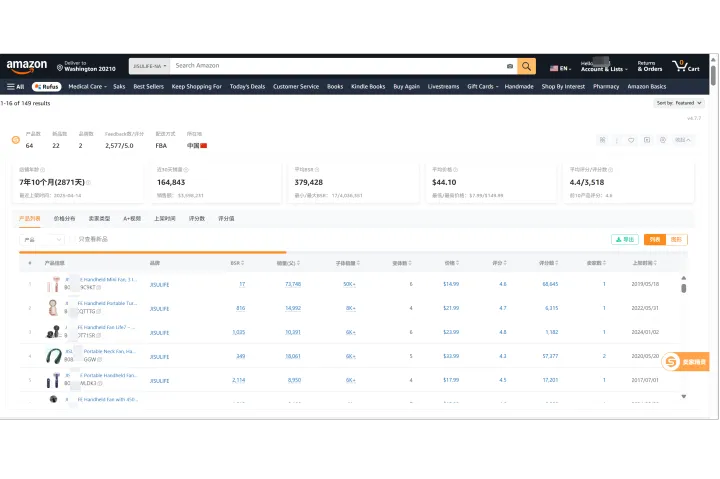This screenshot has height=479, width=720.
Task: Open the 评分数 tab
Action: pos(197,219)
